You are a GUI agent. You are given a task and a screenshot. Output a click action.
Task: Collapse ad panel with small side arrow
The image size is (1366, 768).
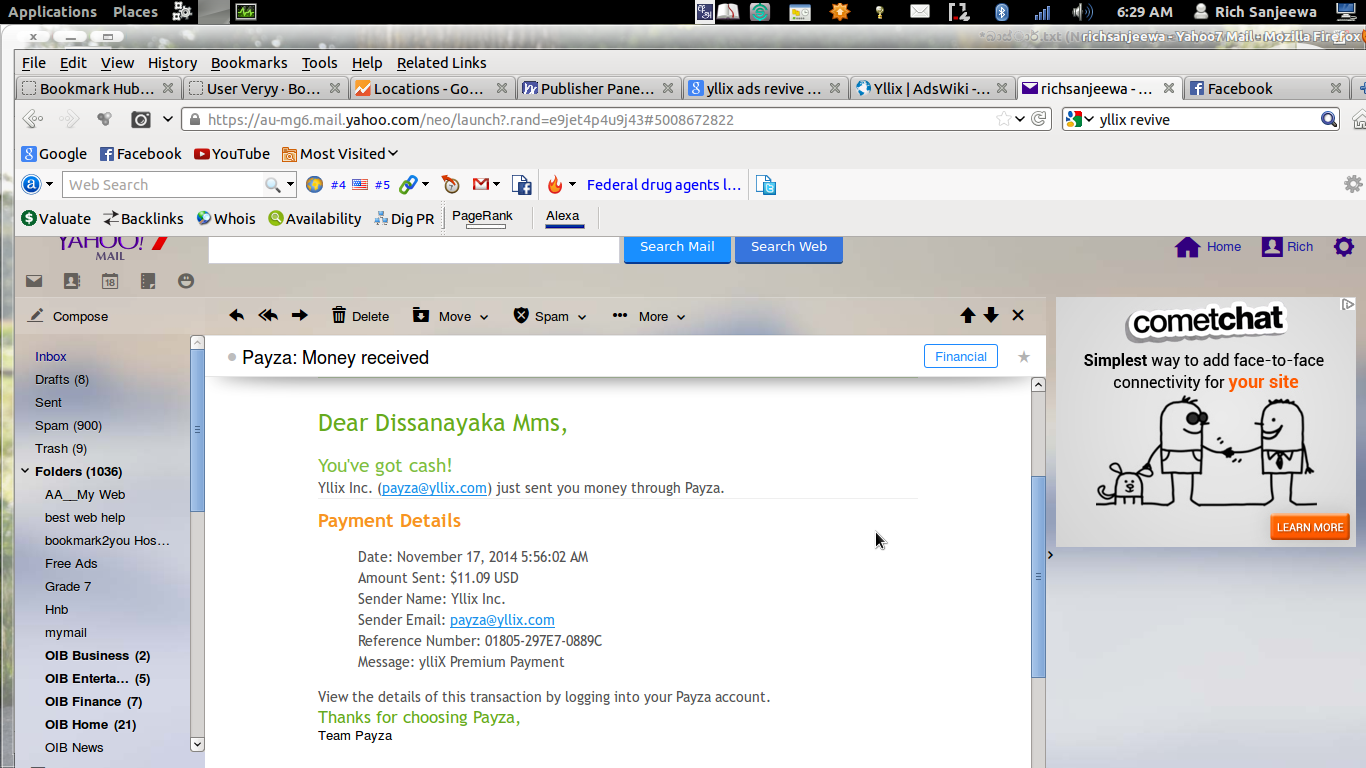pyautogui.click(x=1050, y=555)
